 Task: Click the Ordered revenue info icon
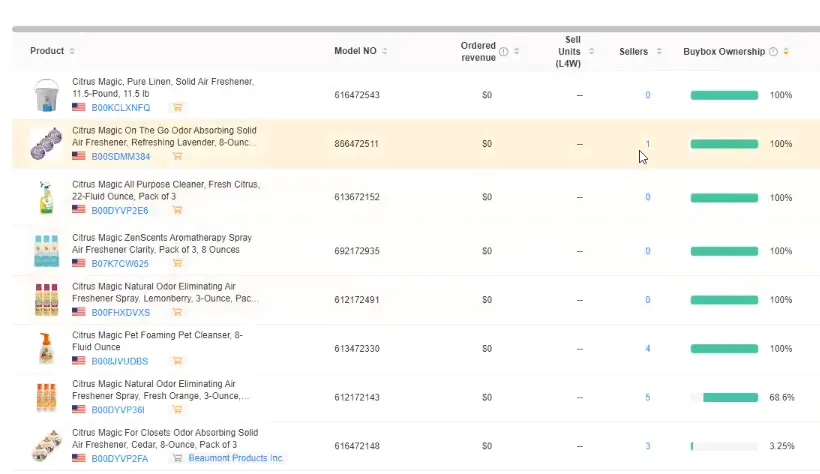503,52
